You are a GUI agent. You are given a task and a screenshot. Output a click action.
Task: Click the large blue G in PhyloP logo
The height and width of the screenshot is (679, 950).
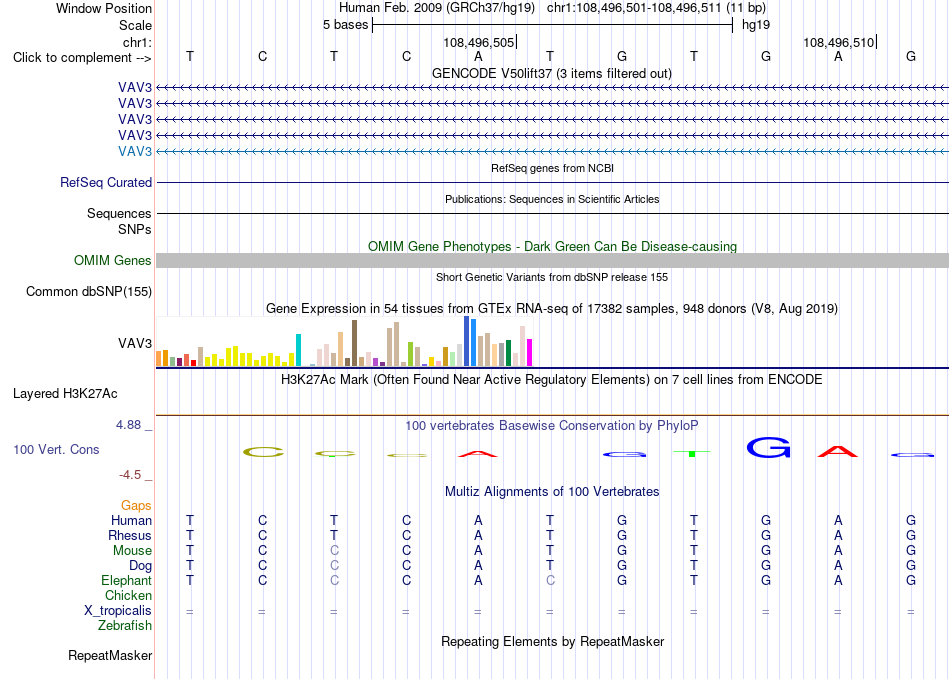coord(768,448)
